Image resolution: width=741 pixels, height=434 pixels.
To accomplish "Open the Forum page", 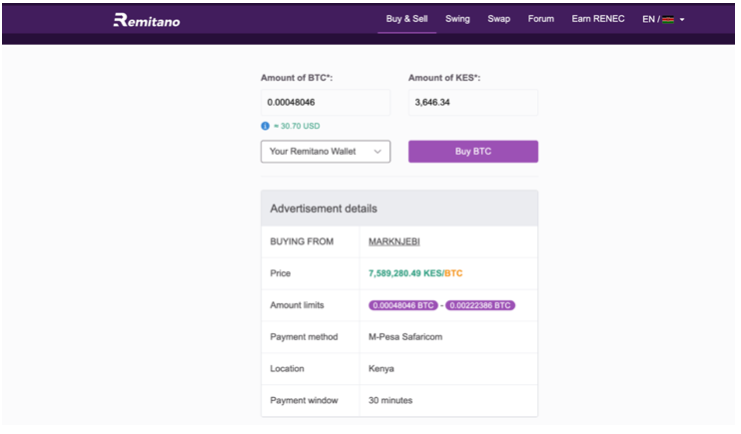I will tap(541, 19).
